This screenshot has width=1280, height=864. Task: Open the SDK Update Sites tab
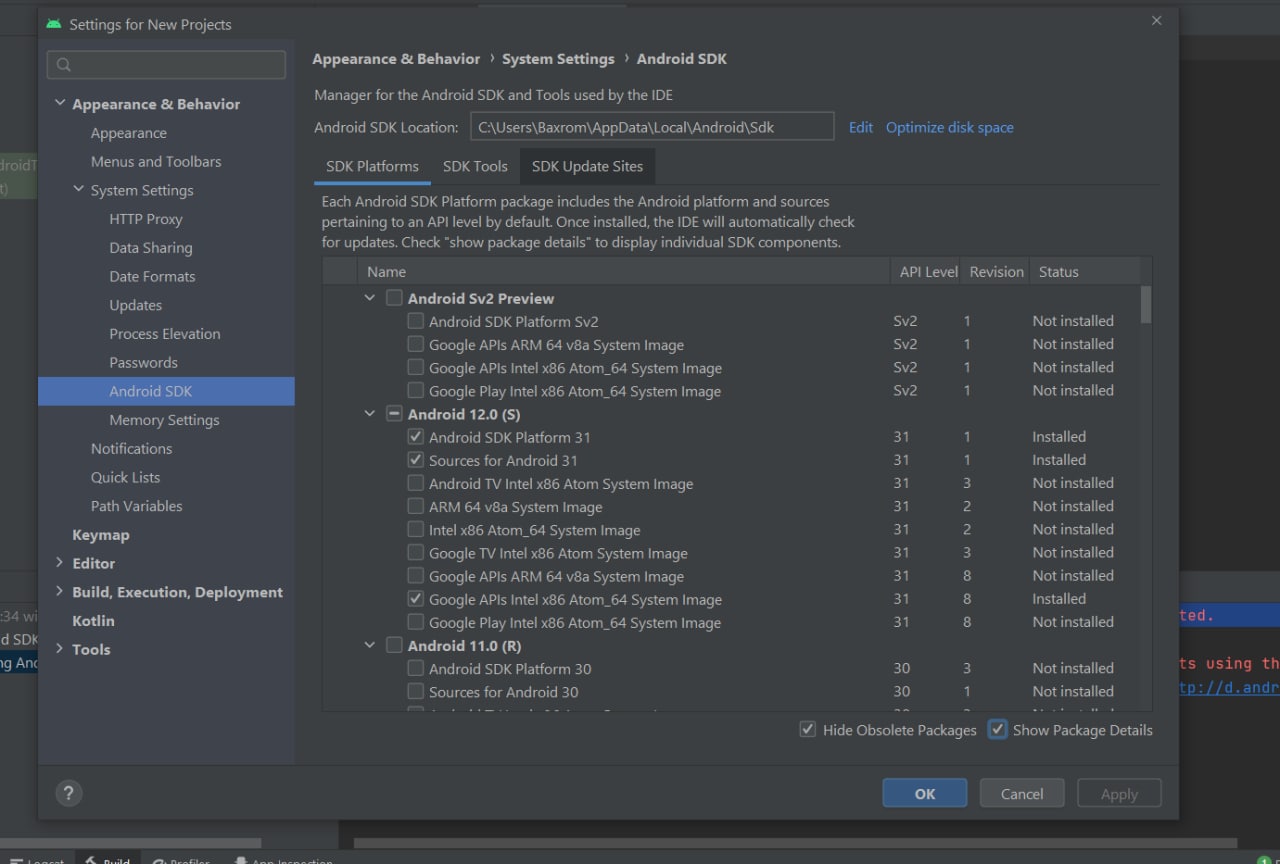587,166
